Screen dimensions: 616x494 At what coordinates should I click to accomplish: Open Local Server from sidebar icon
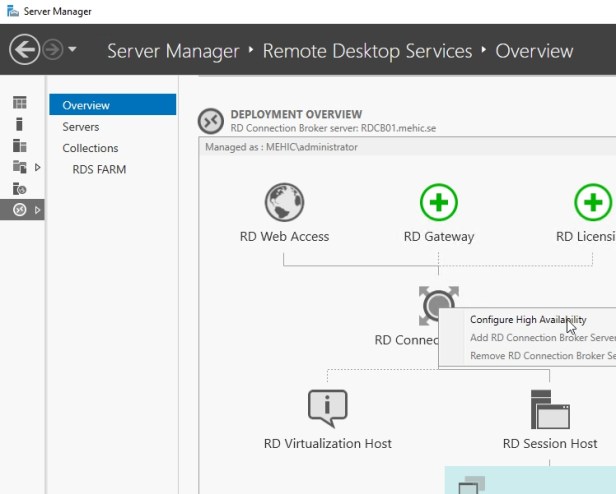pyautogui.click(x=19, y=124)
